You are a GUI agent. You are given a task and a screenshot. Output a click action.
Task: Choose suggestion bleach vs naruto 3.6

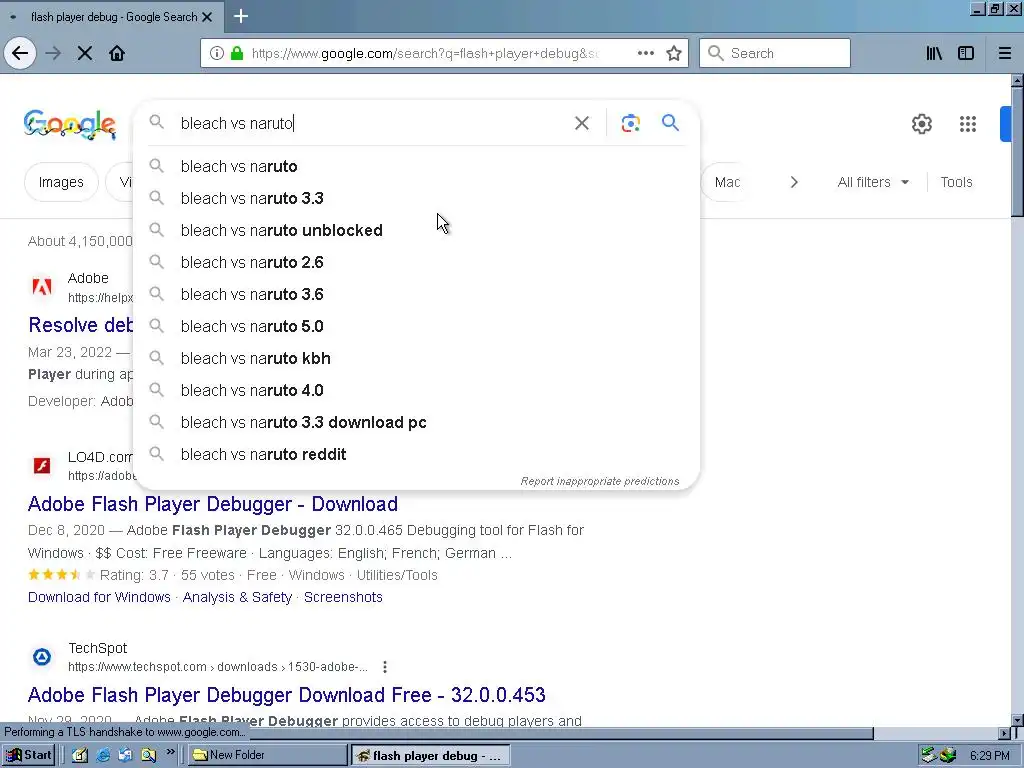pos(416,295)
